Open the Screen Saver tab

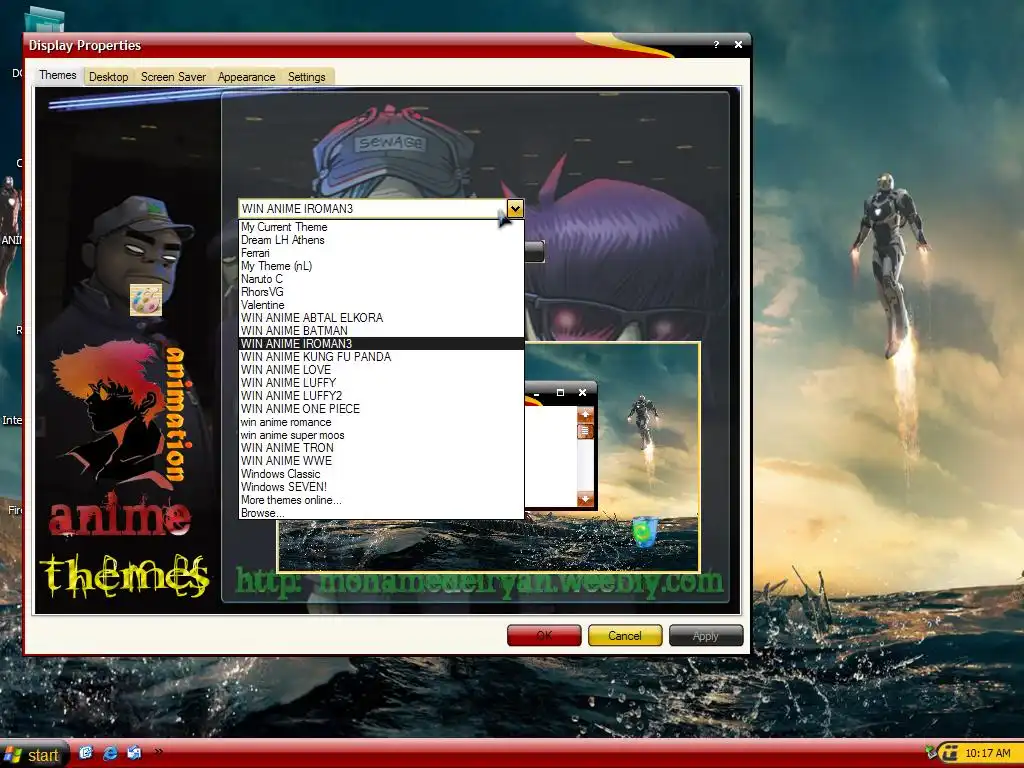pos(173,76)
